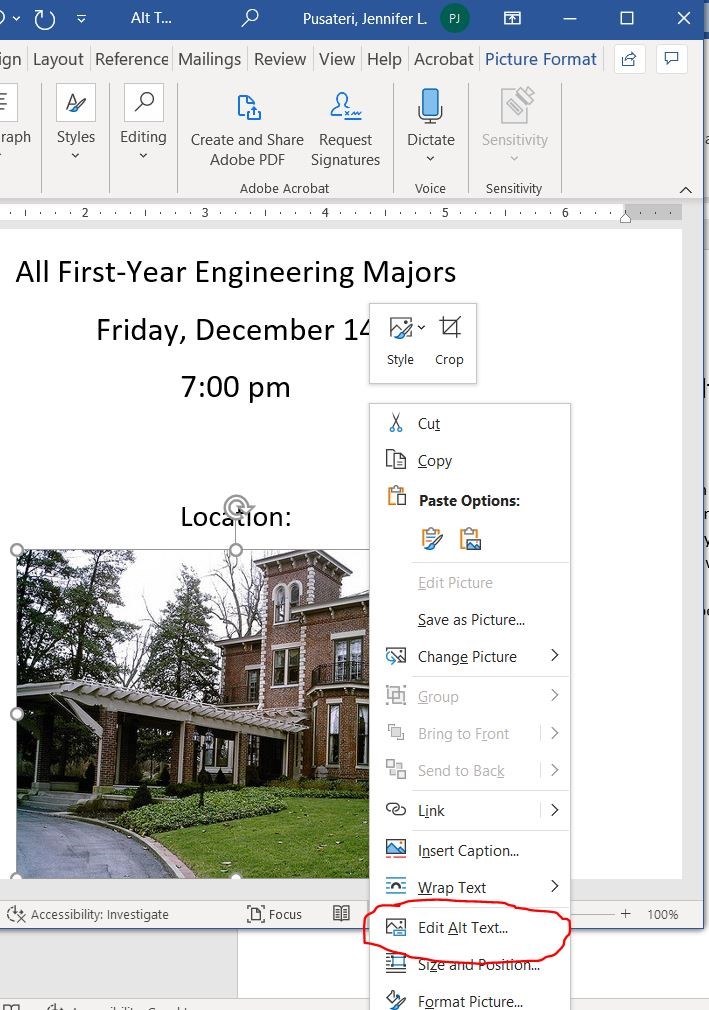
Task: Open the Acrobat tab
Action: pyautogui.click(x=443, y=59)
